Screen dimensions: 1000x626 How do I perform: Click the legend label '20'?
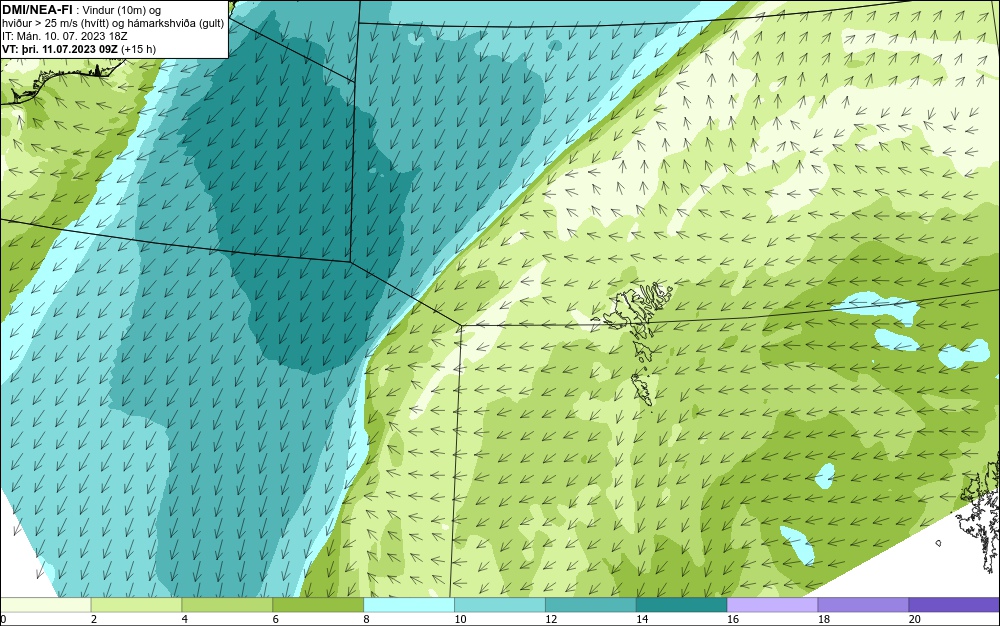915,619
